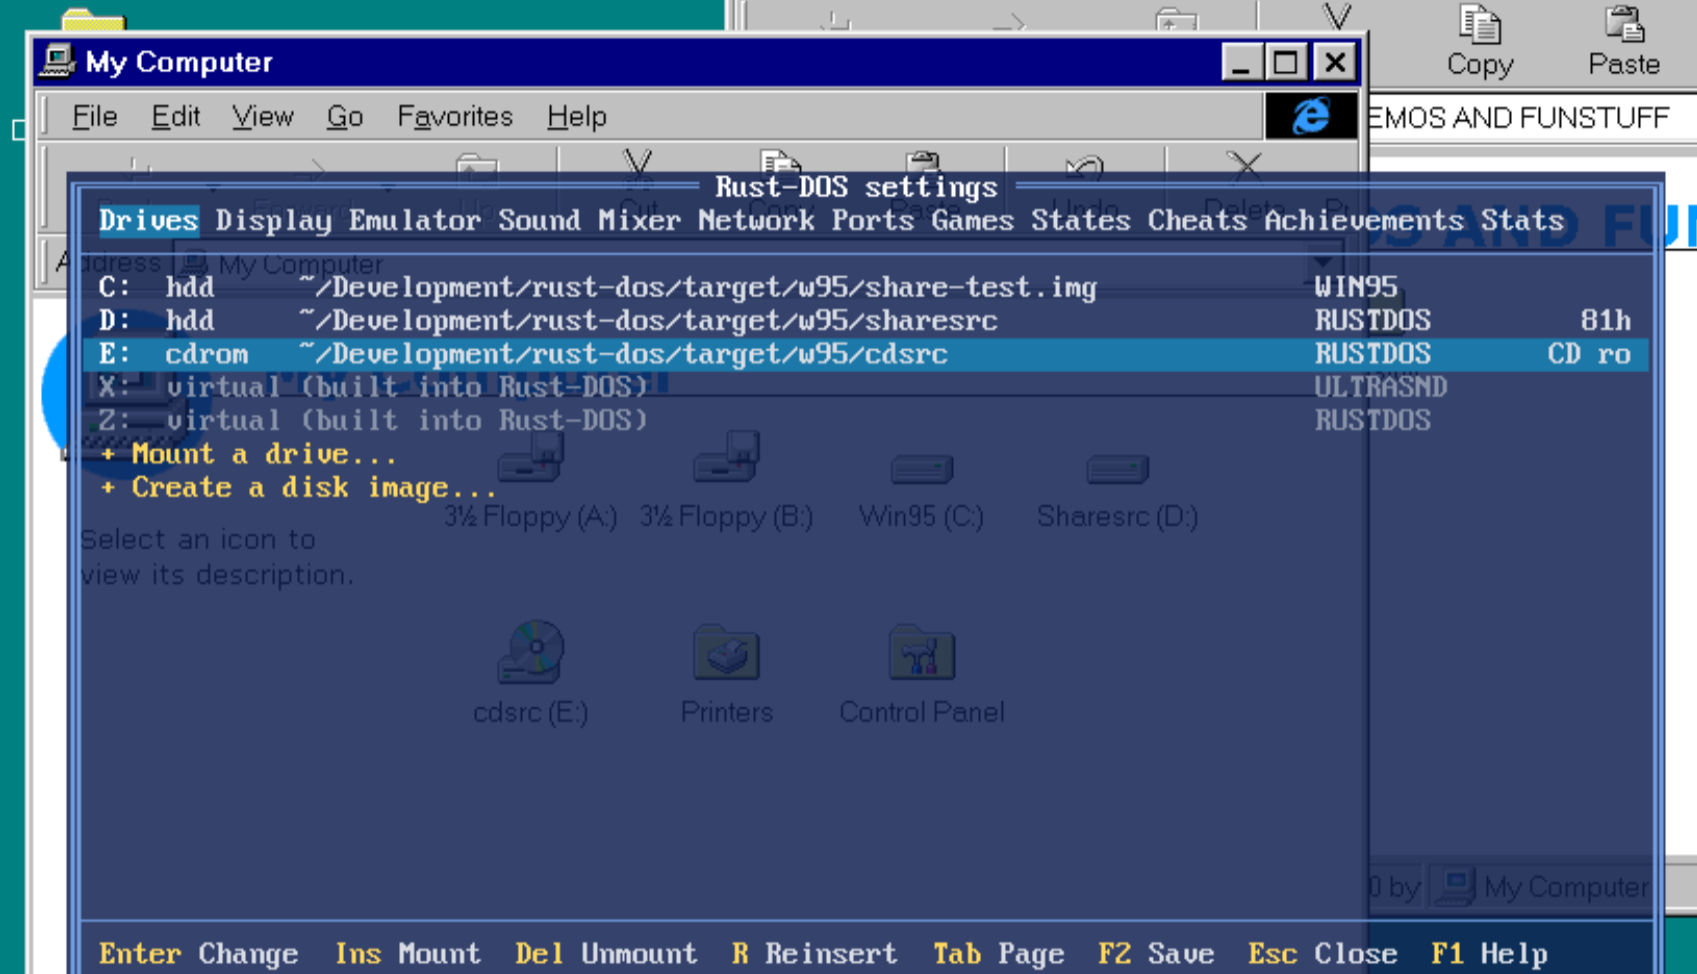This screenshot has width=1697, height=974.
Task: Open the Games tab
Action: tap(973, 221)
